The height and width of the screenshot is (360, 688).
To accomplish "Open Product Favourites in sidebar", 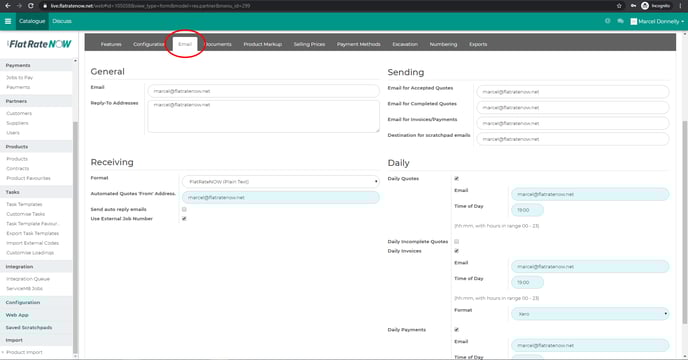I will 28,178.
